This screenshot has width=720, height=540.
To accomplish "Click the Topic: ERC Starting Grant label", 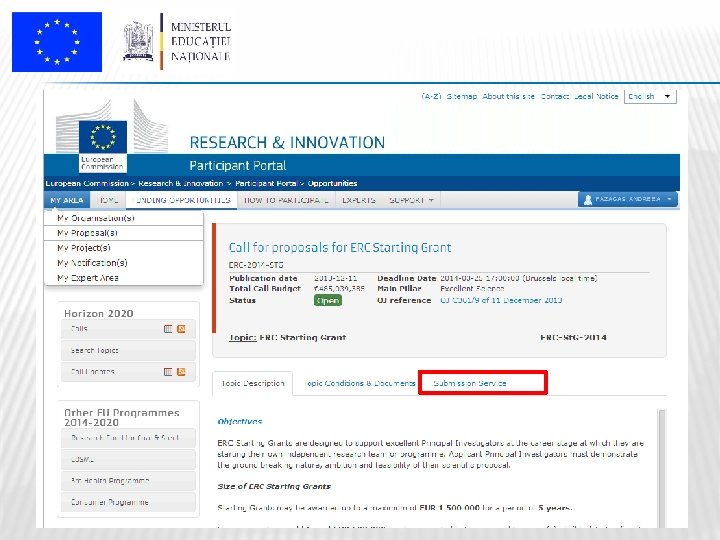I will 287,338.
